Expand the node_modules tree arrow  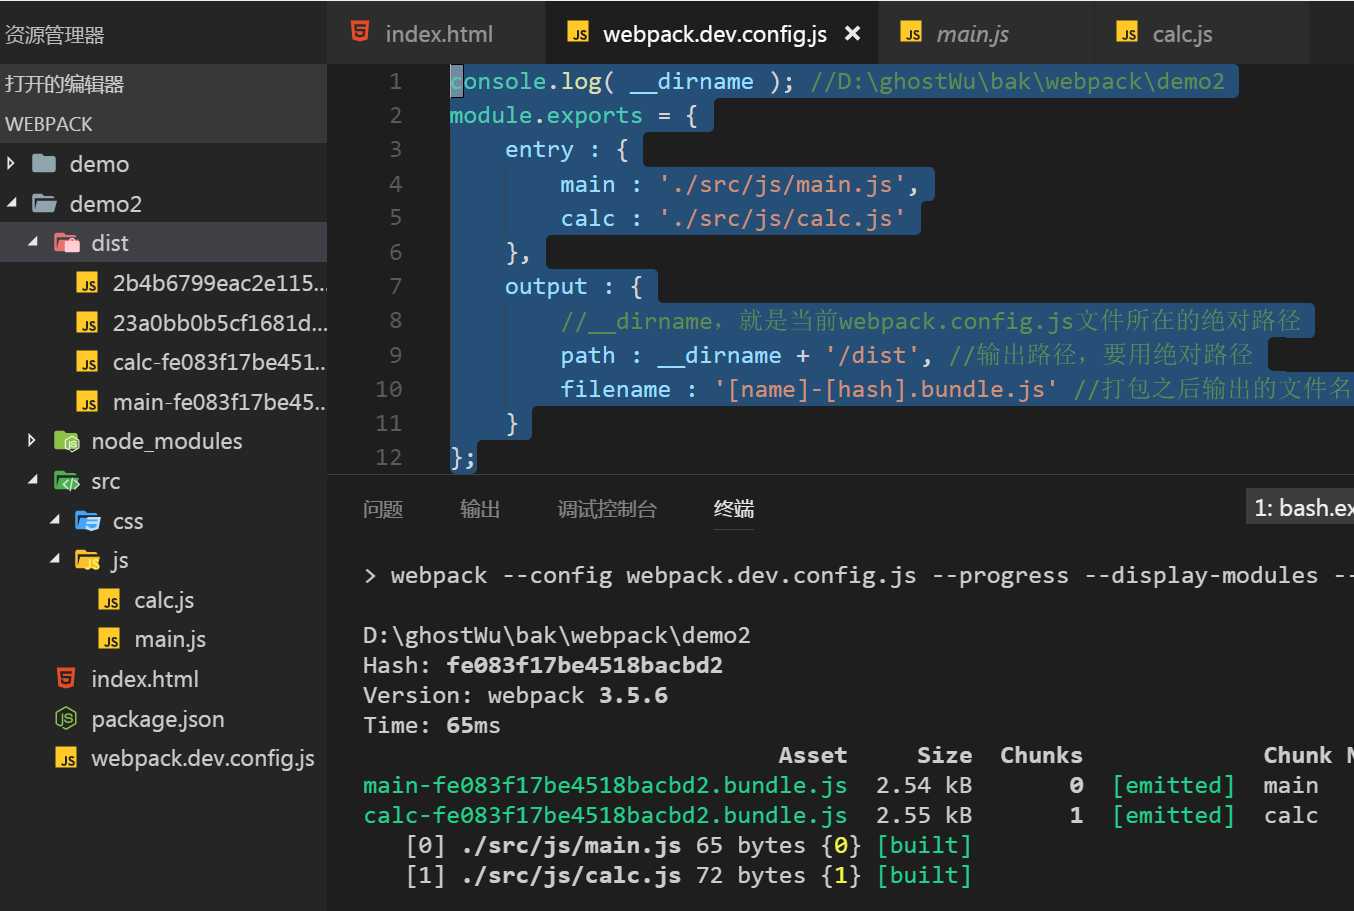(x=32, y=441)
